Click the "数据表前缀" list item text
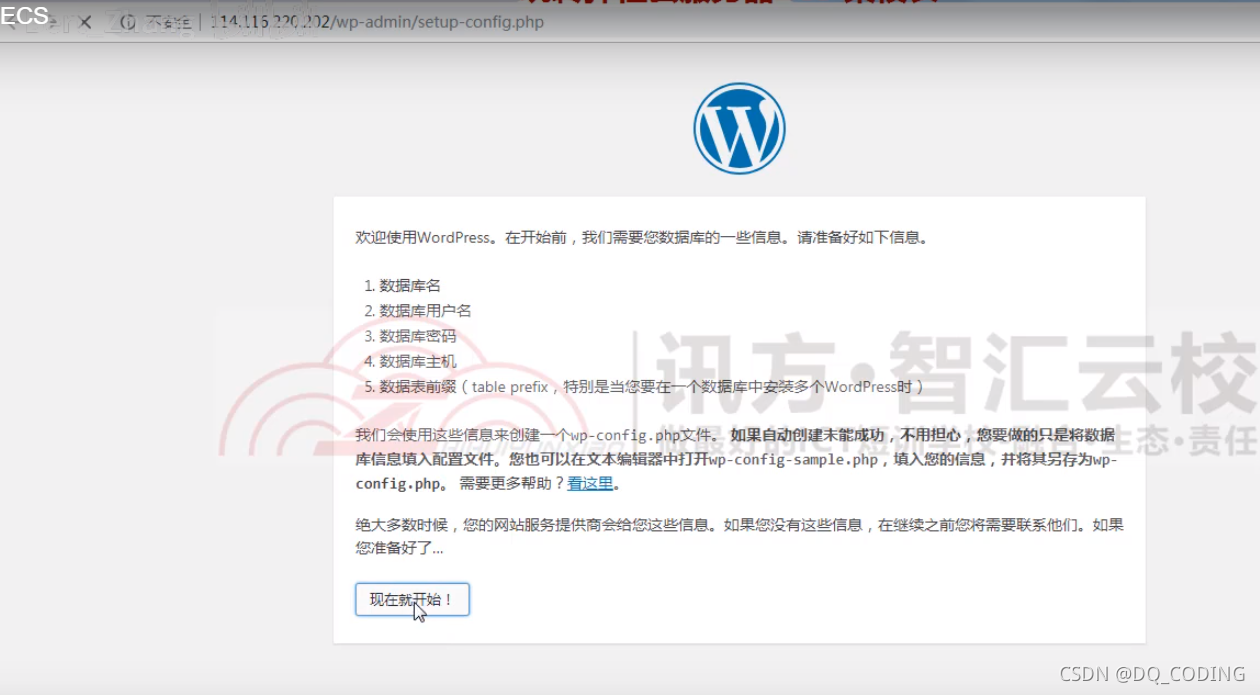The width and height of the screenshot is (1260, 695). (x=652, y=386)
